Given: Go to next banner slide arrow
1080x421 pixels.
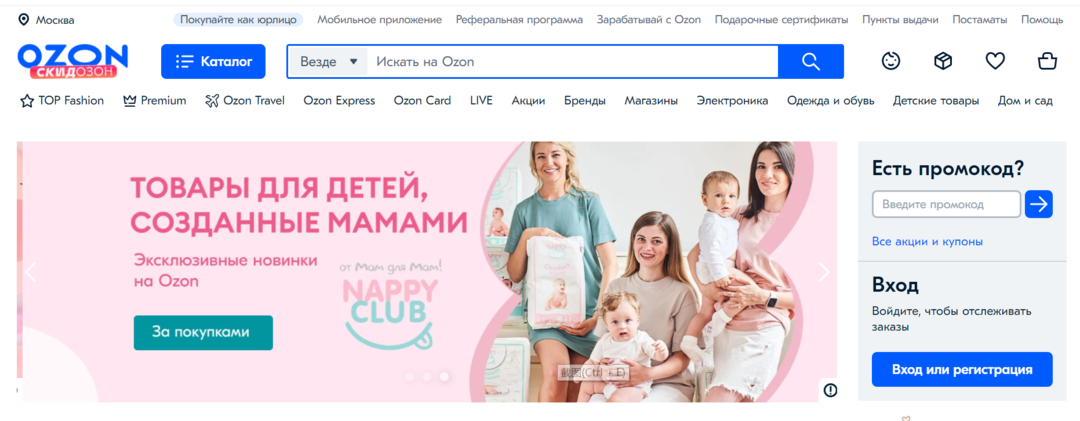Looking at the screenshot, I should point(824,272).
